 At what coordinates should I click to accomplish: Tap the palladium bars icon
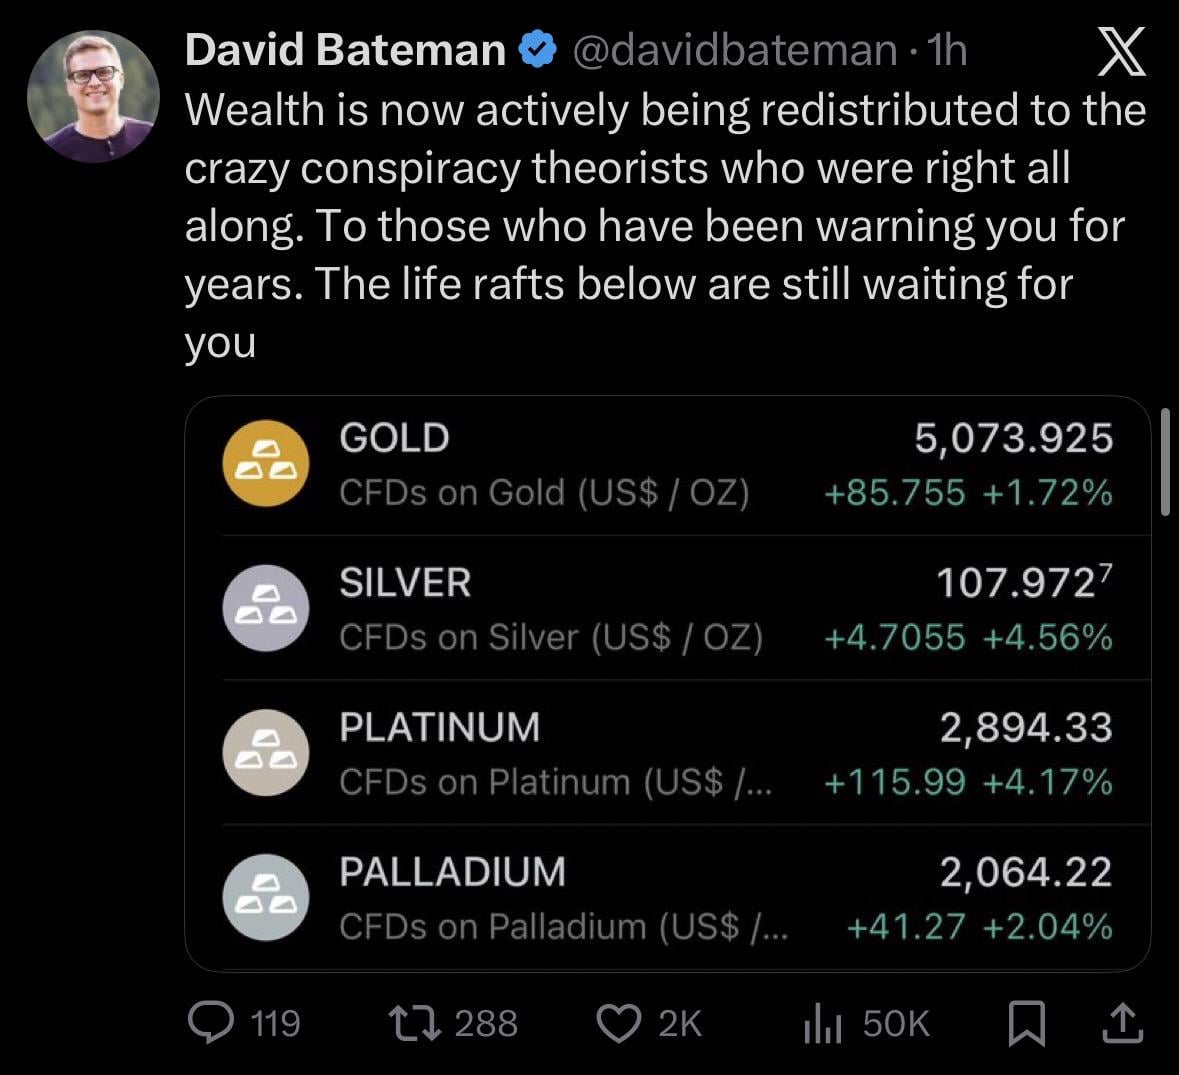(265, 897)
